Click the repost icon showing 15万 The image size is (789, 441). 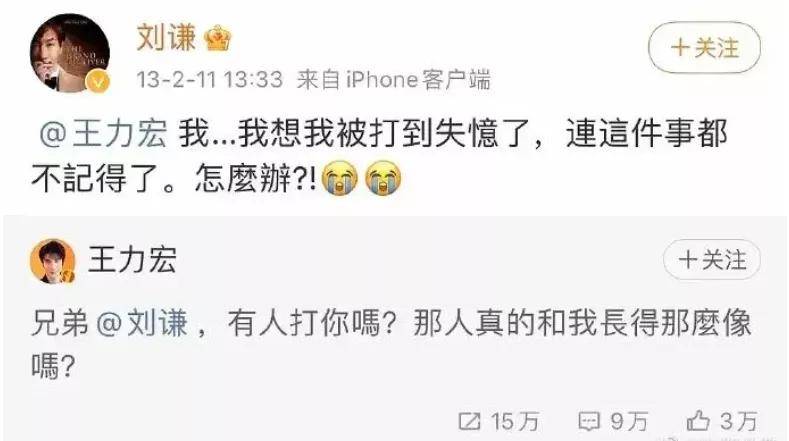[x=469, y=421]
